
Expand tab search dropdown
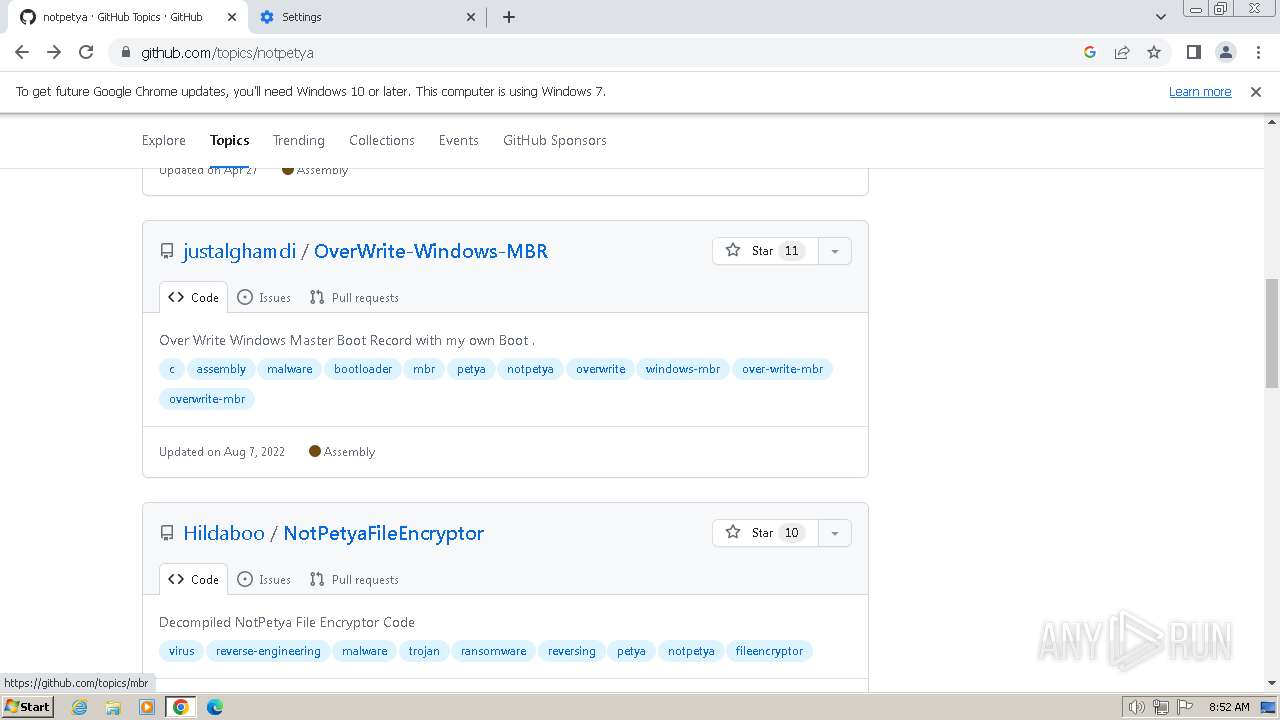click(x=1160, y=17)
